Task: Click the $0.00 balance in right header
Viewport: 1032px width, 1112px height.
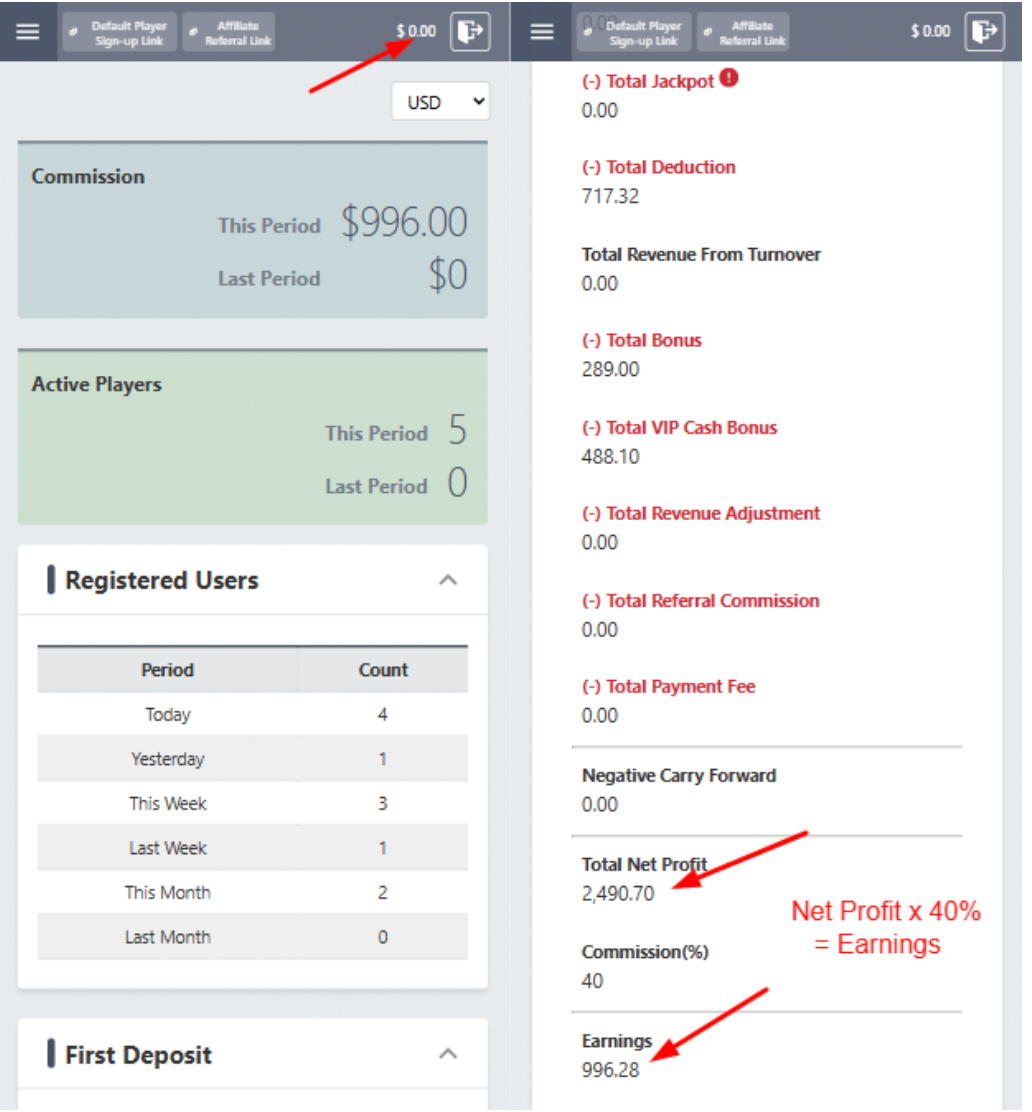Action: [x=930, y=31]
